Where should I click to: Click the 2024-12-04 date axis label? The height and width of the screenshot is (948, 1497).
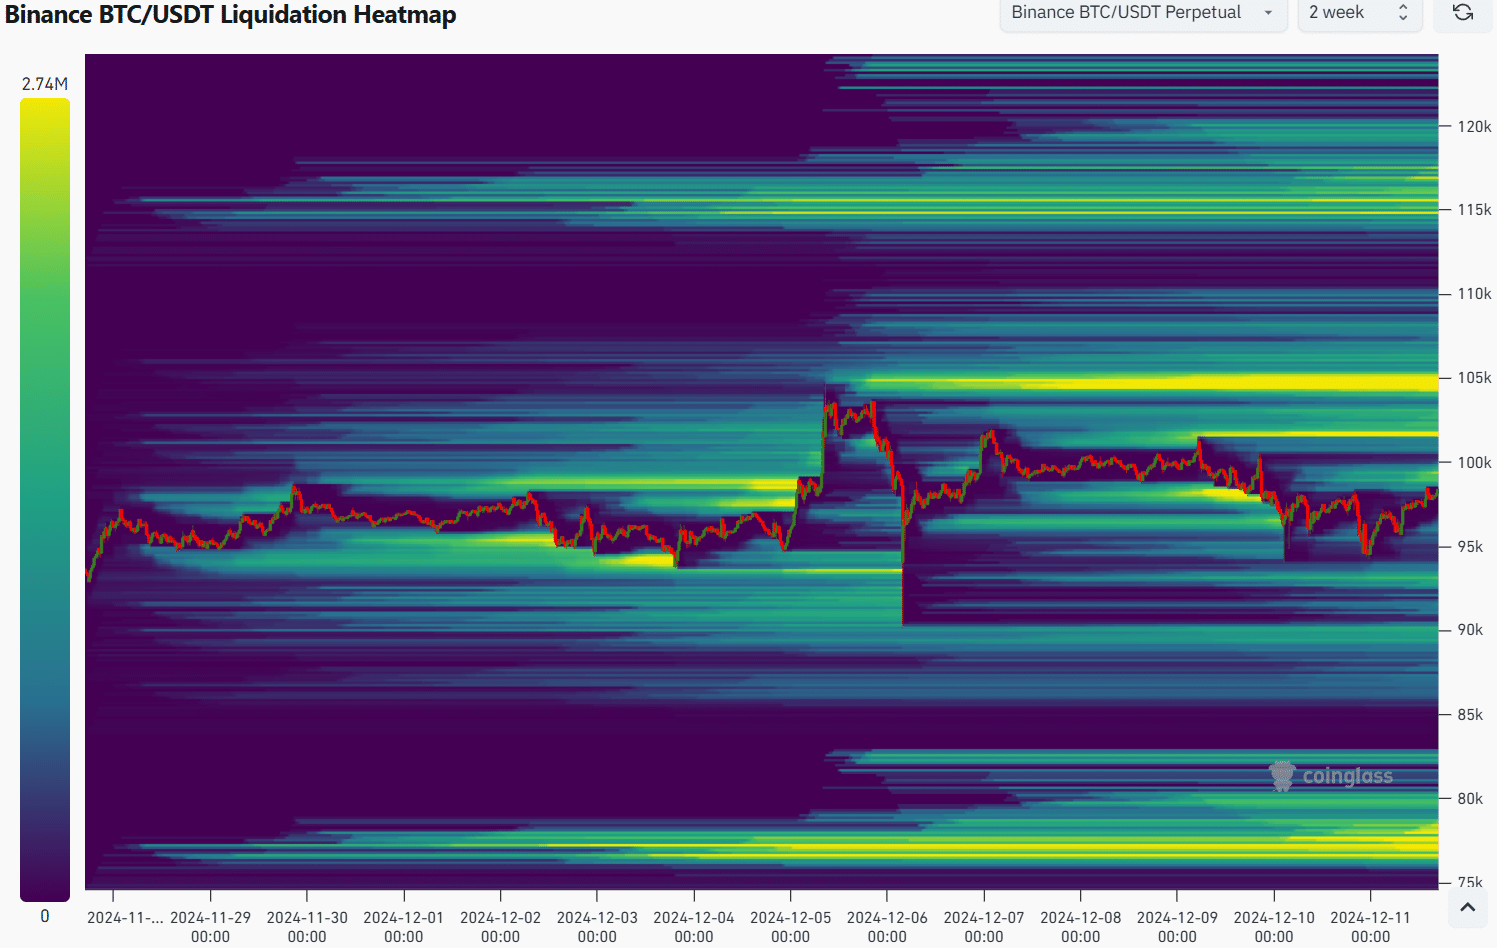point(694,927)
